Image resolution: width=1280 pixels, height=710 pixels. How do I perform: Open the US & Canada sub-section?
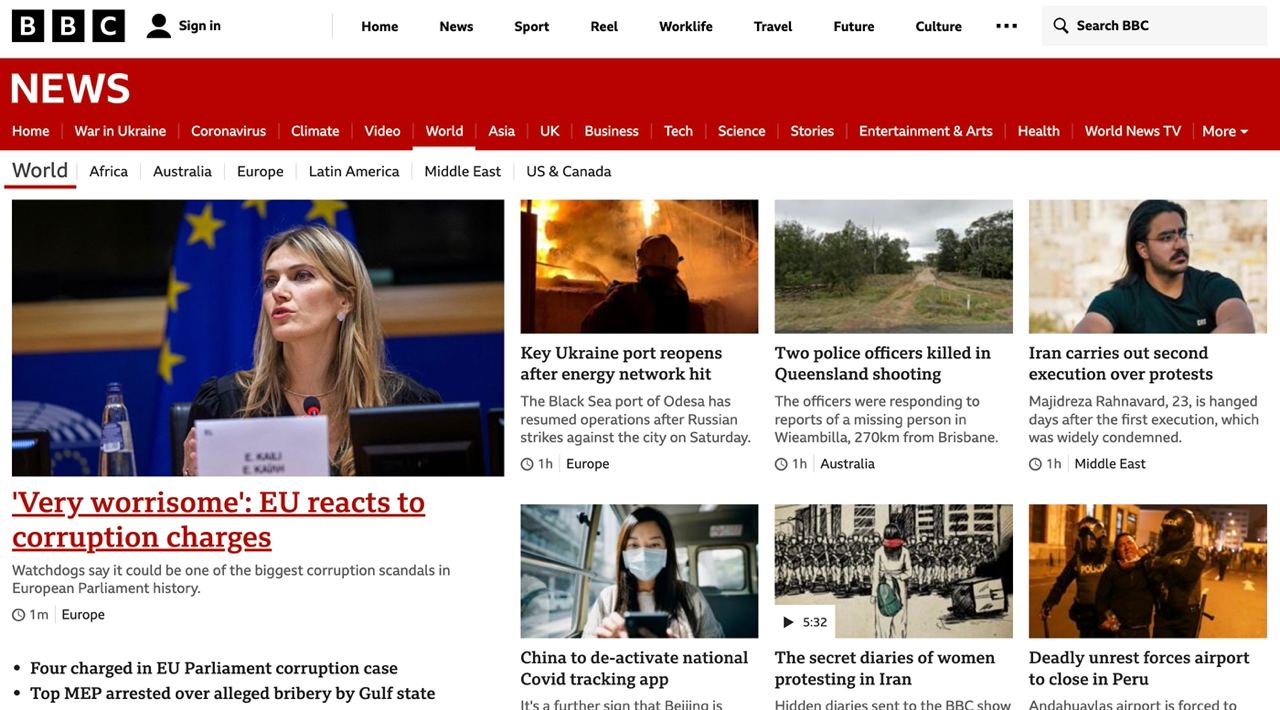click(568, 171)
